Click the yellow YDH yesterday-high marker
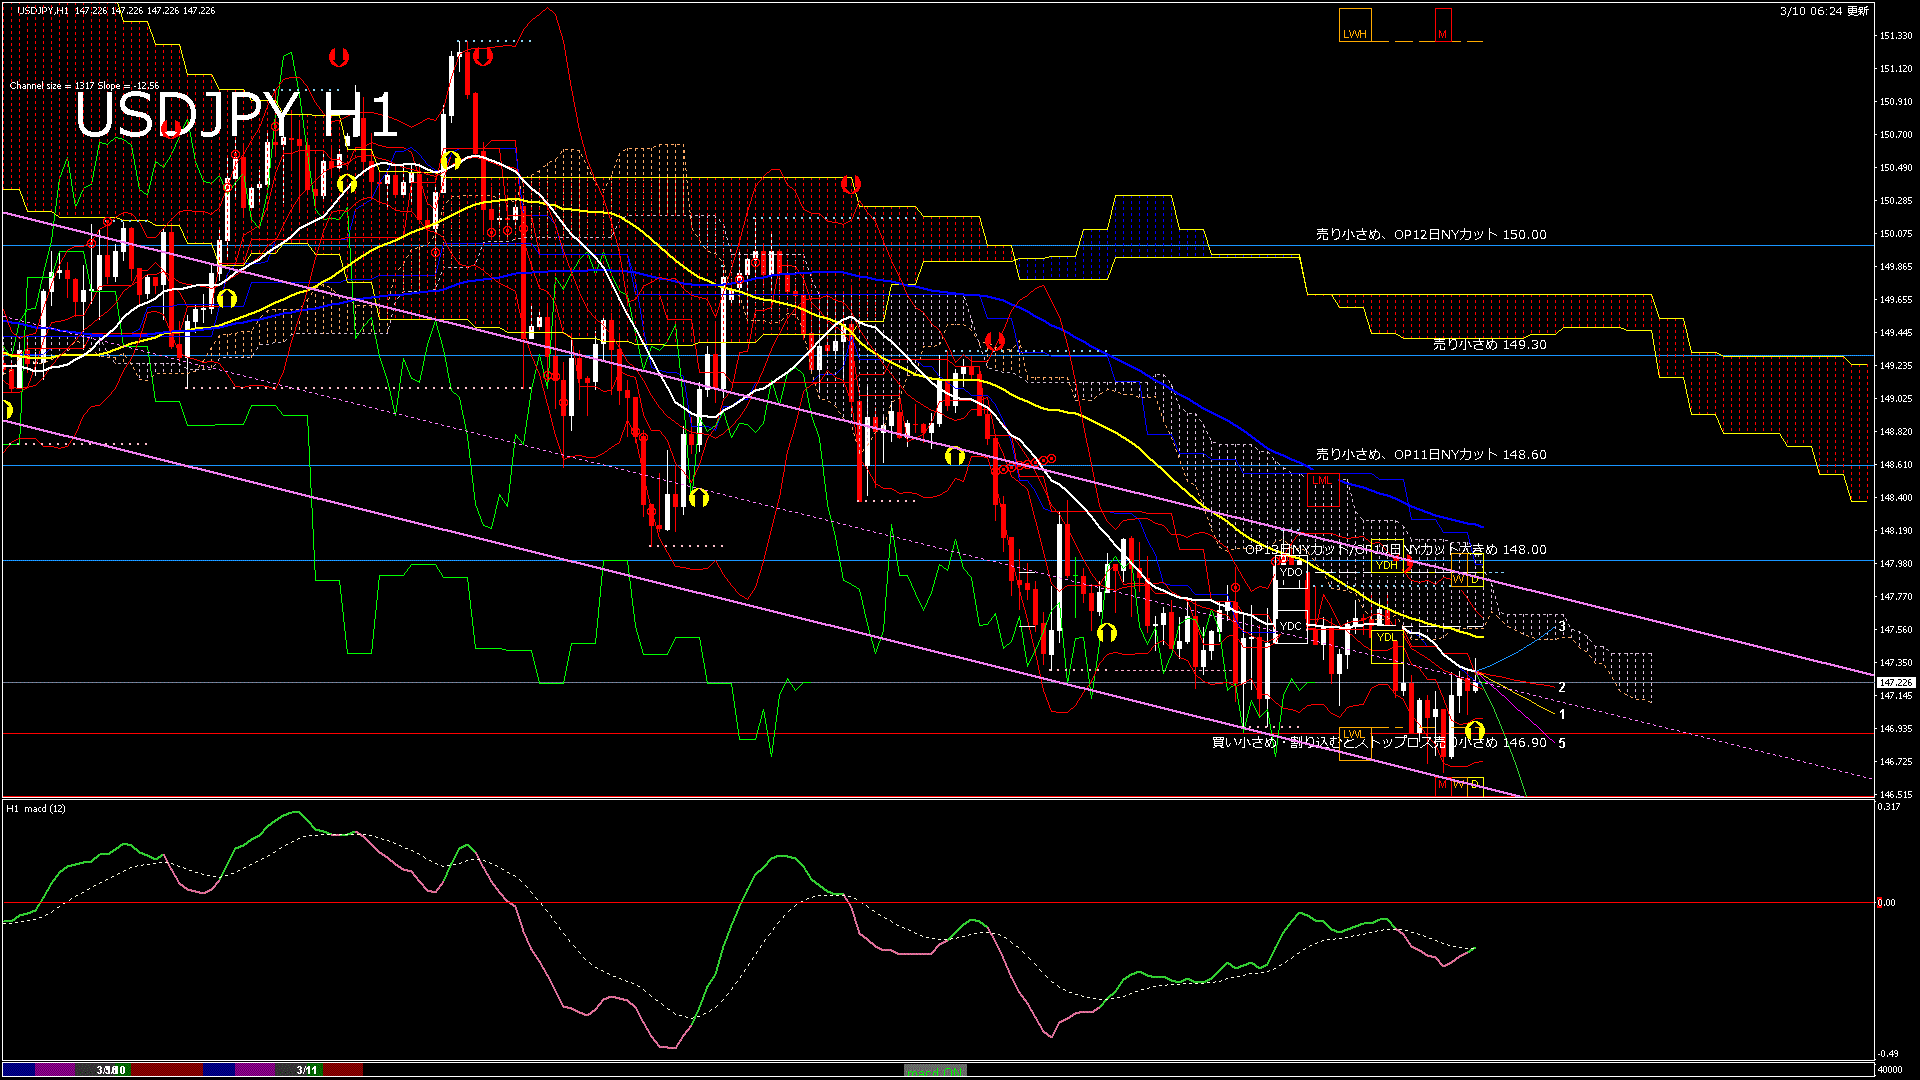Viewport: 1920px width, 1080px height. coord(1386,565)
